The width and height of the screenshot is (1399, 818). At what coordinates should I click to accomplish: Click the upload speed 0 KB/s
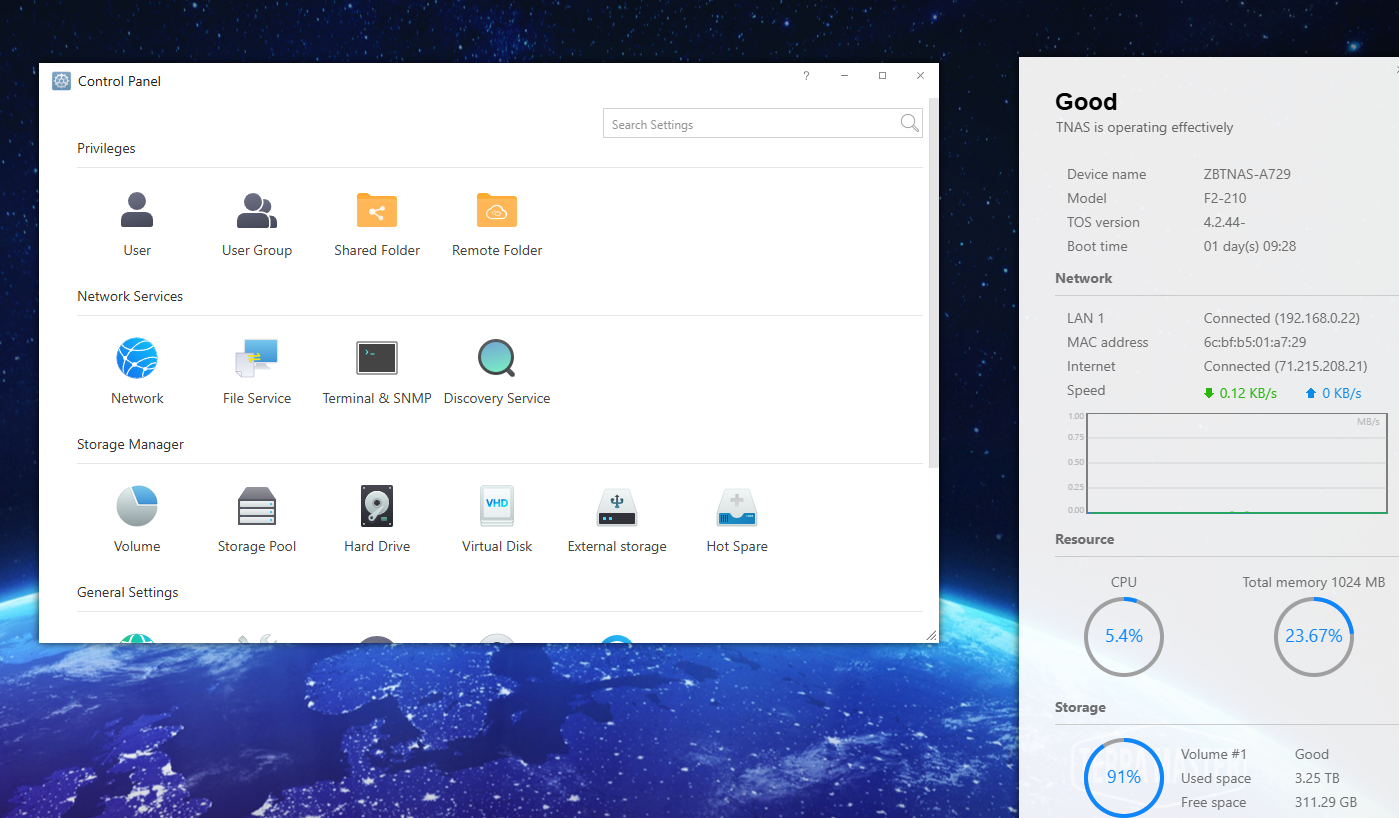[1334, 393]
